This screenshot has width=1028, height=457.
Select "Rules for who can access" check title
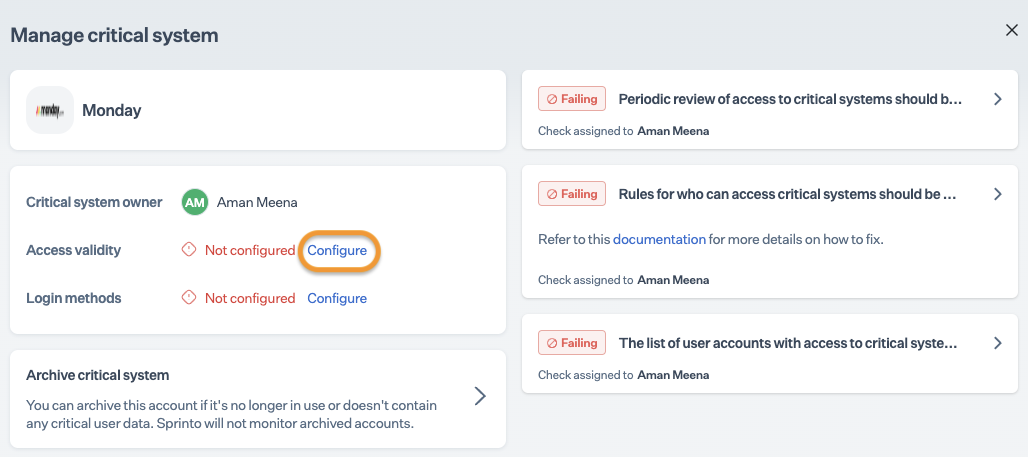pos(787,194)
